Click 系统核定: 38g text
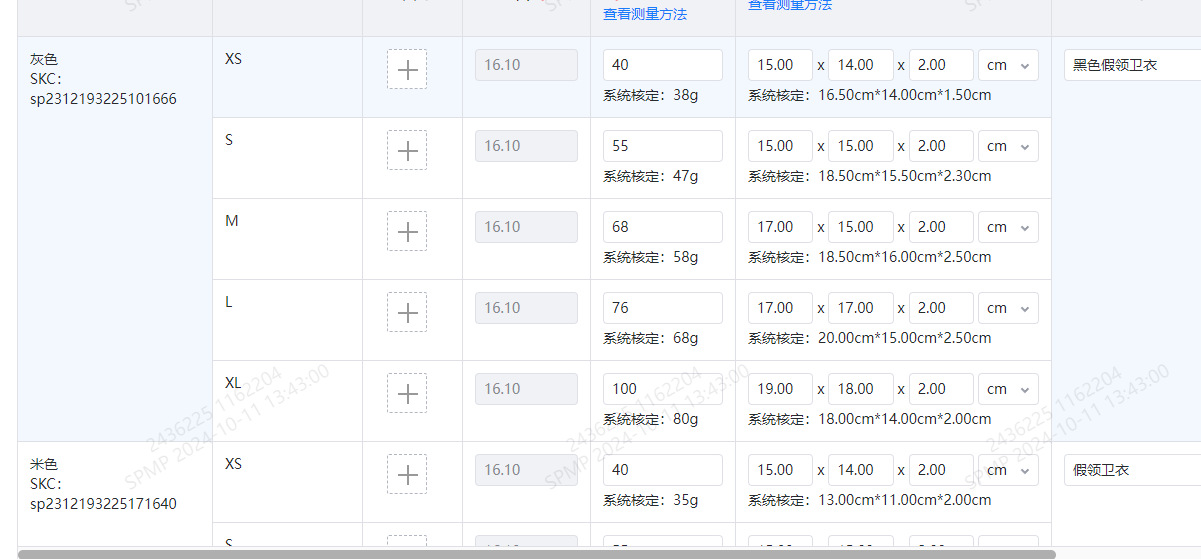The height and width of the screenshot is (559, 1201). pos(651,95)
